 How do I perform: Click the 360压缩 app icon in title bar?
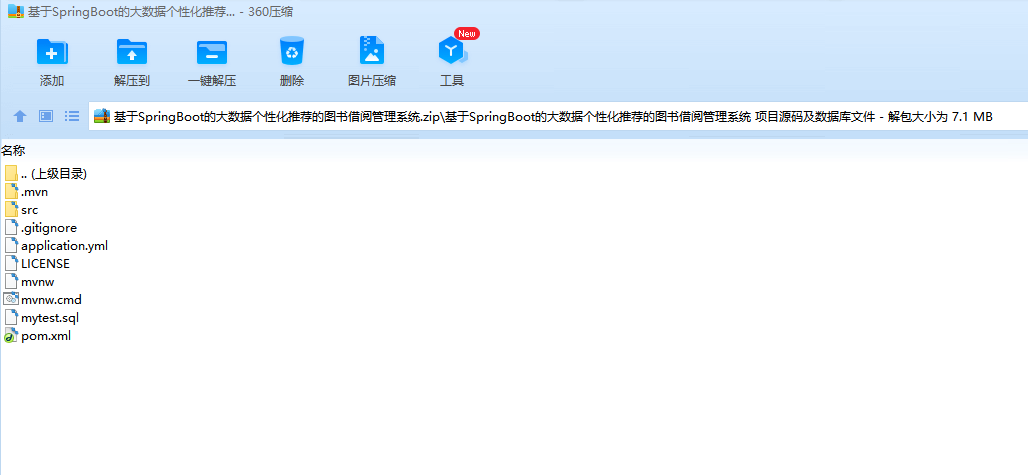coord(16,11)
